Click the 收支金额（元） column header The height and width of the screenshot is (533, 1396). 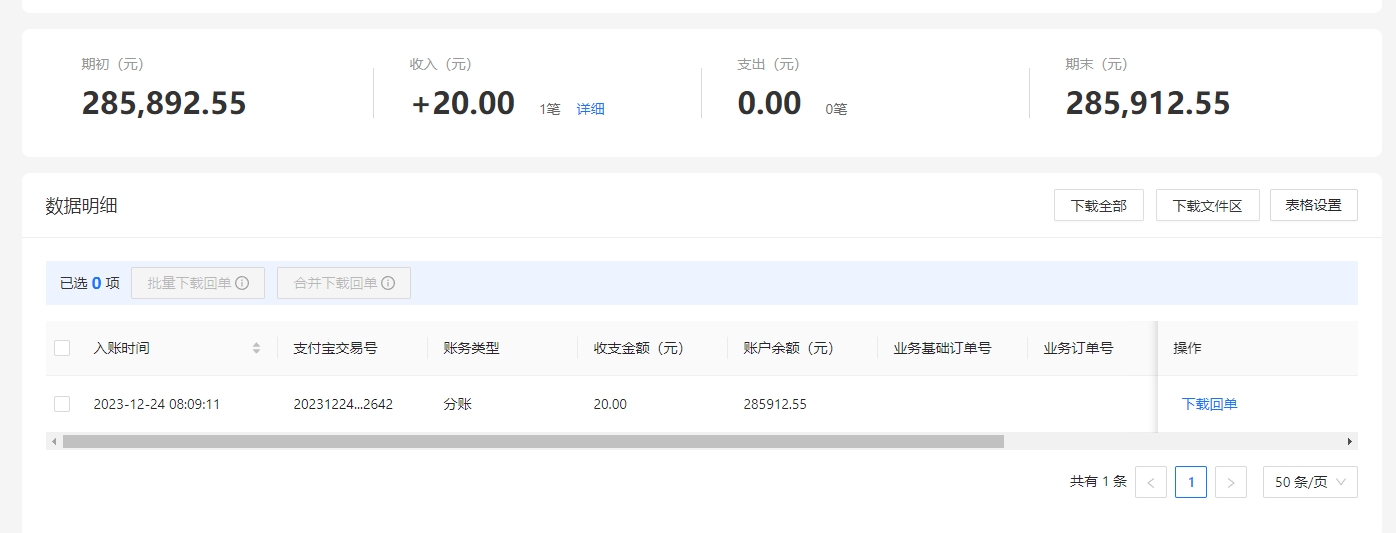638,348
